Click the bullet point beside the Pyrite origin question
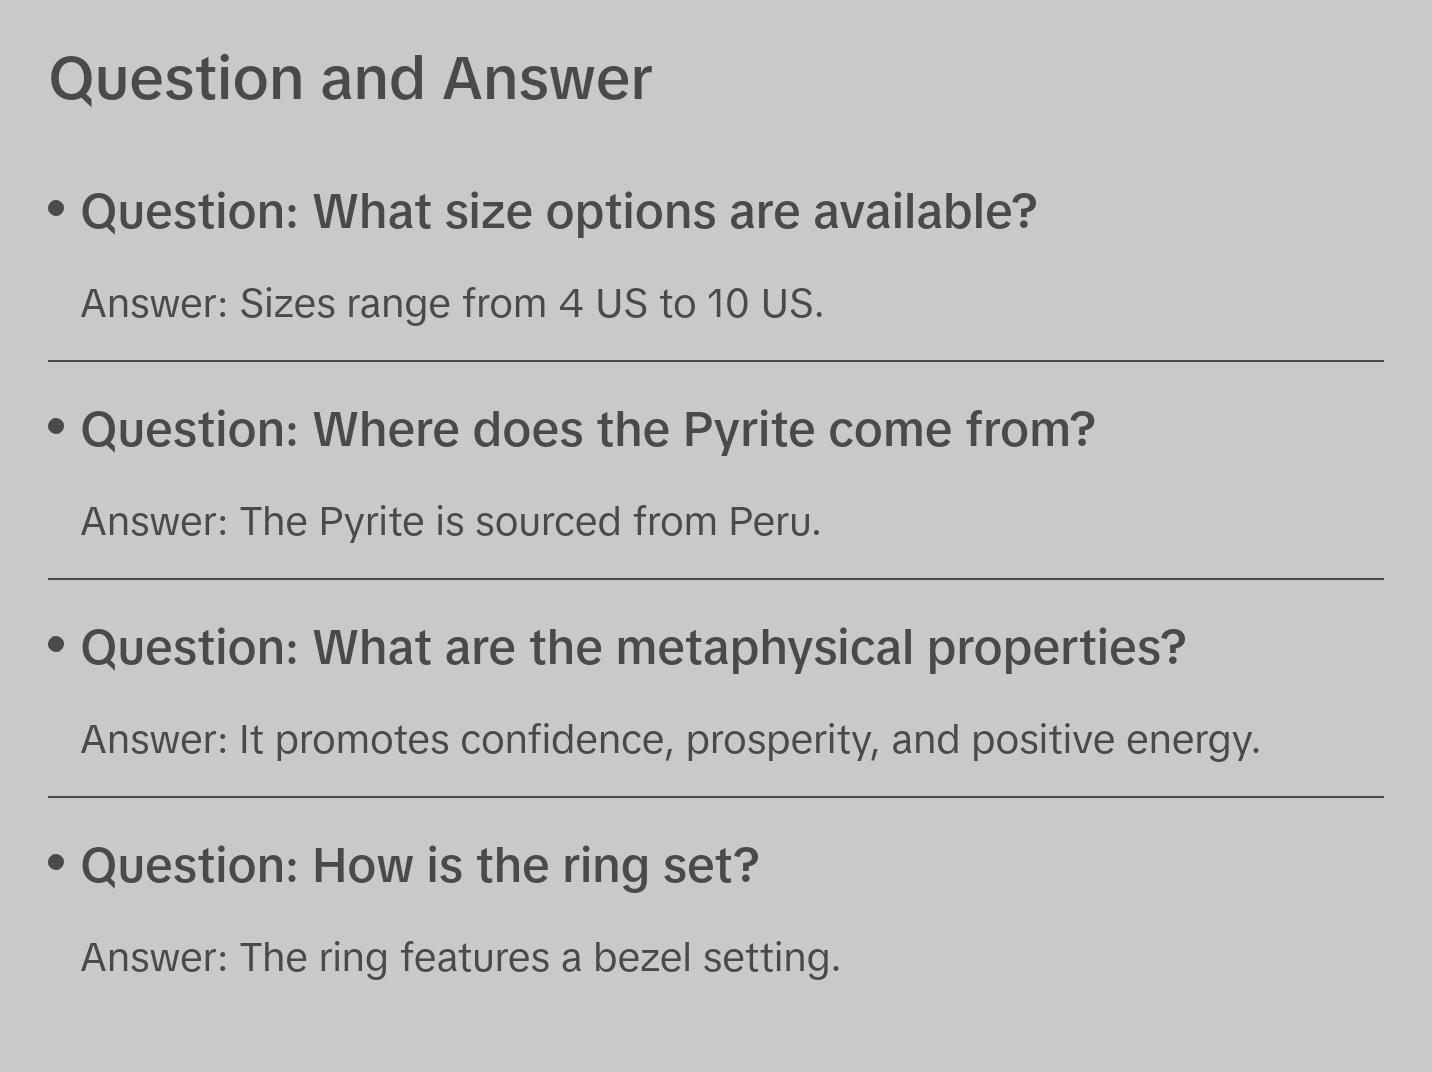The image size is (1432, 1072). [57, 427]
